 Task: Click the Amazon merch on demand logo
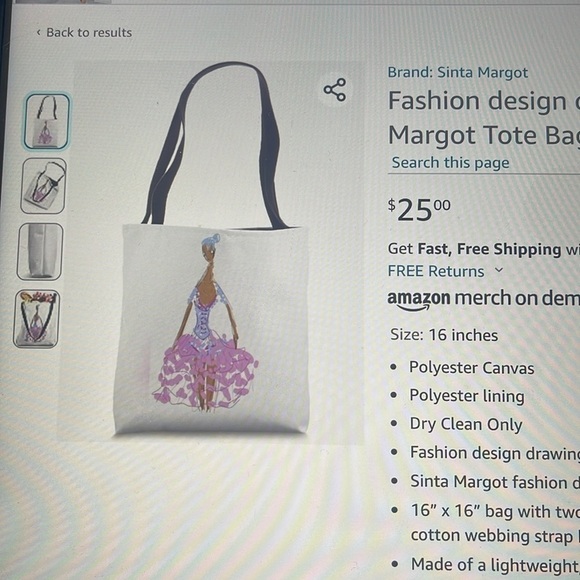(483, 300)
